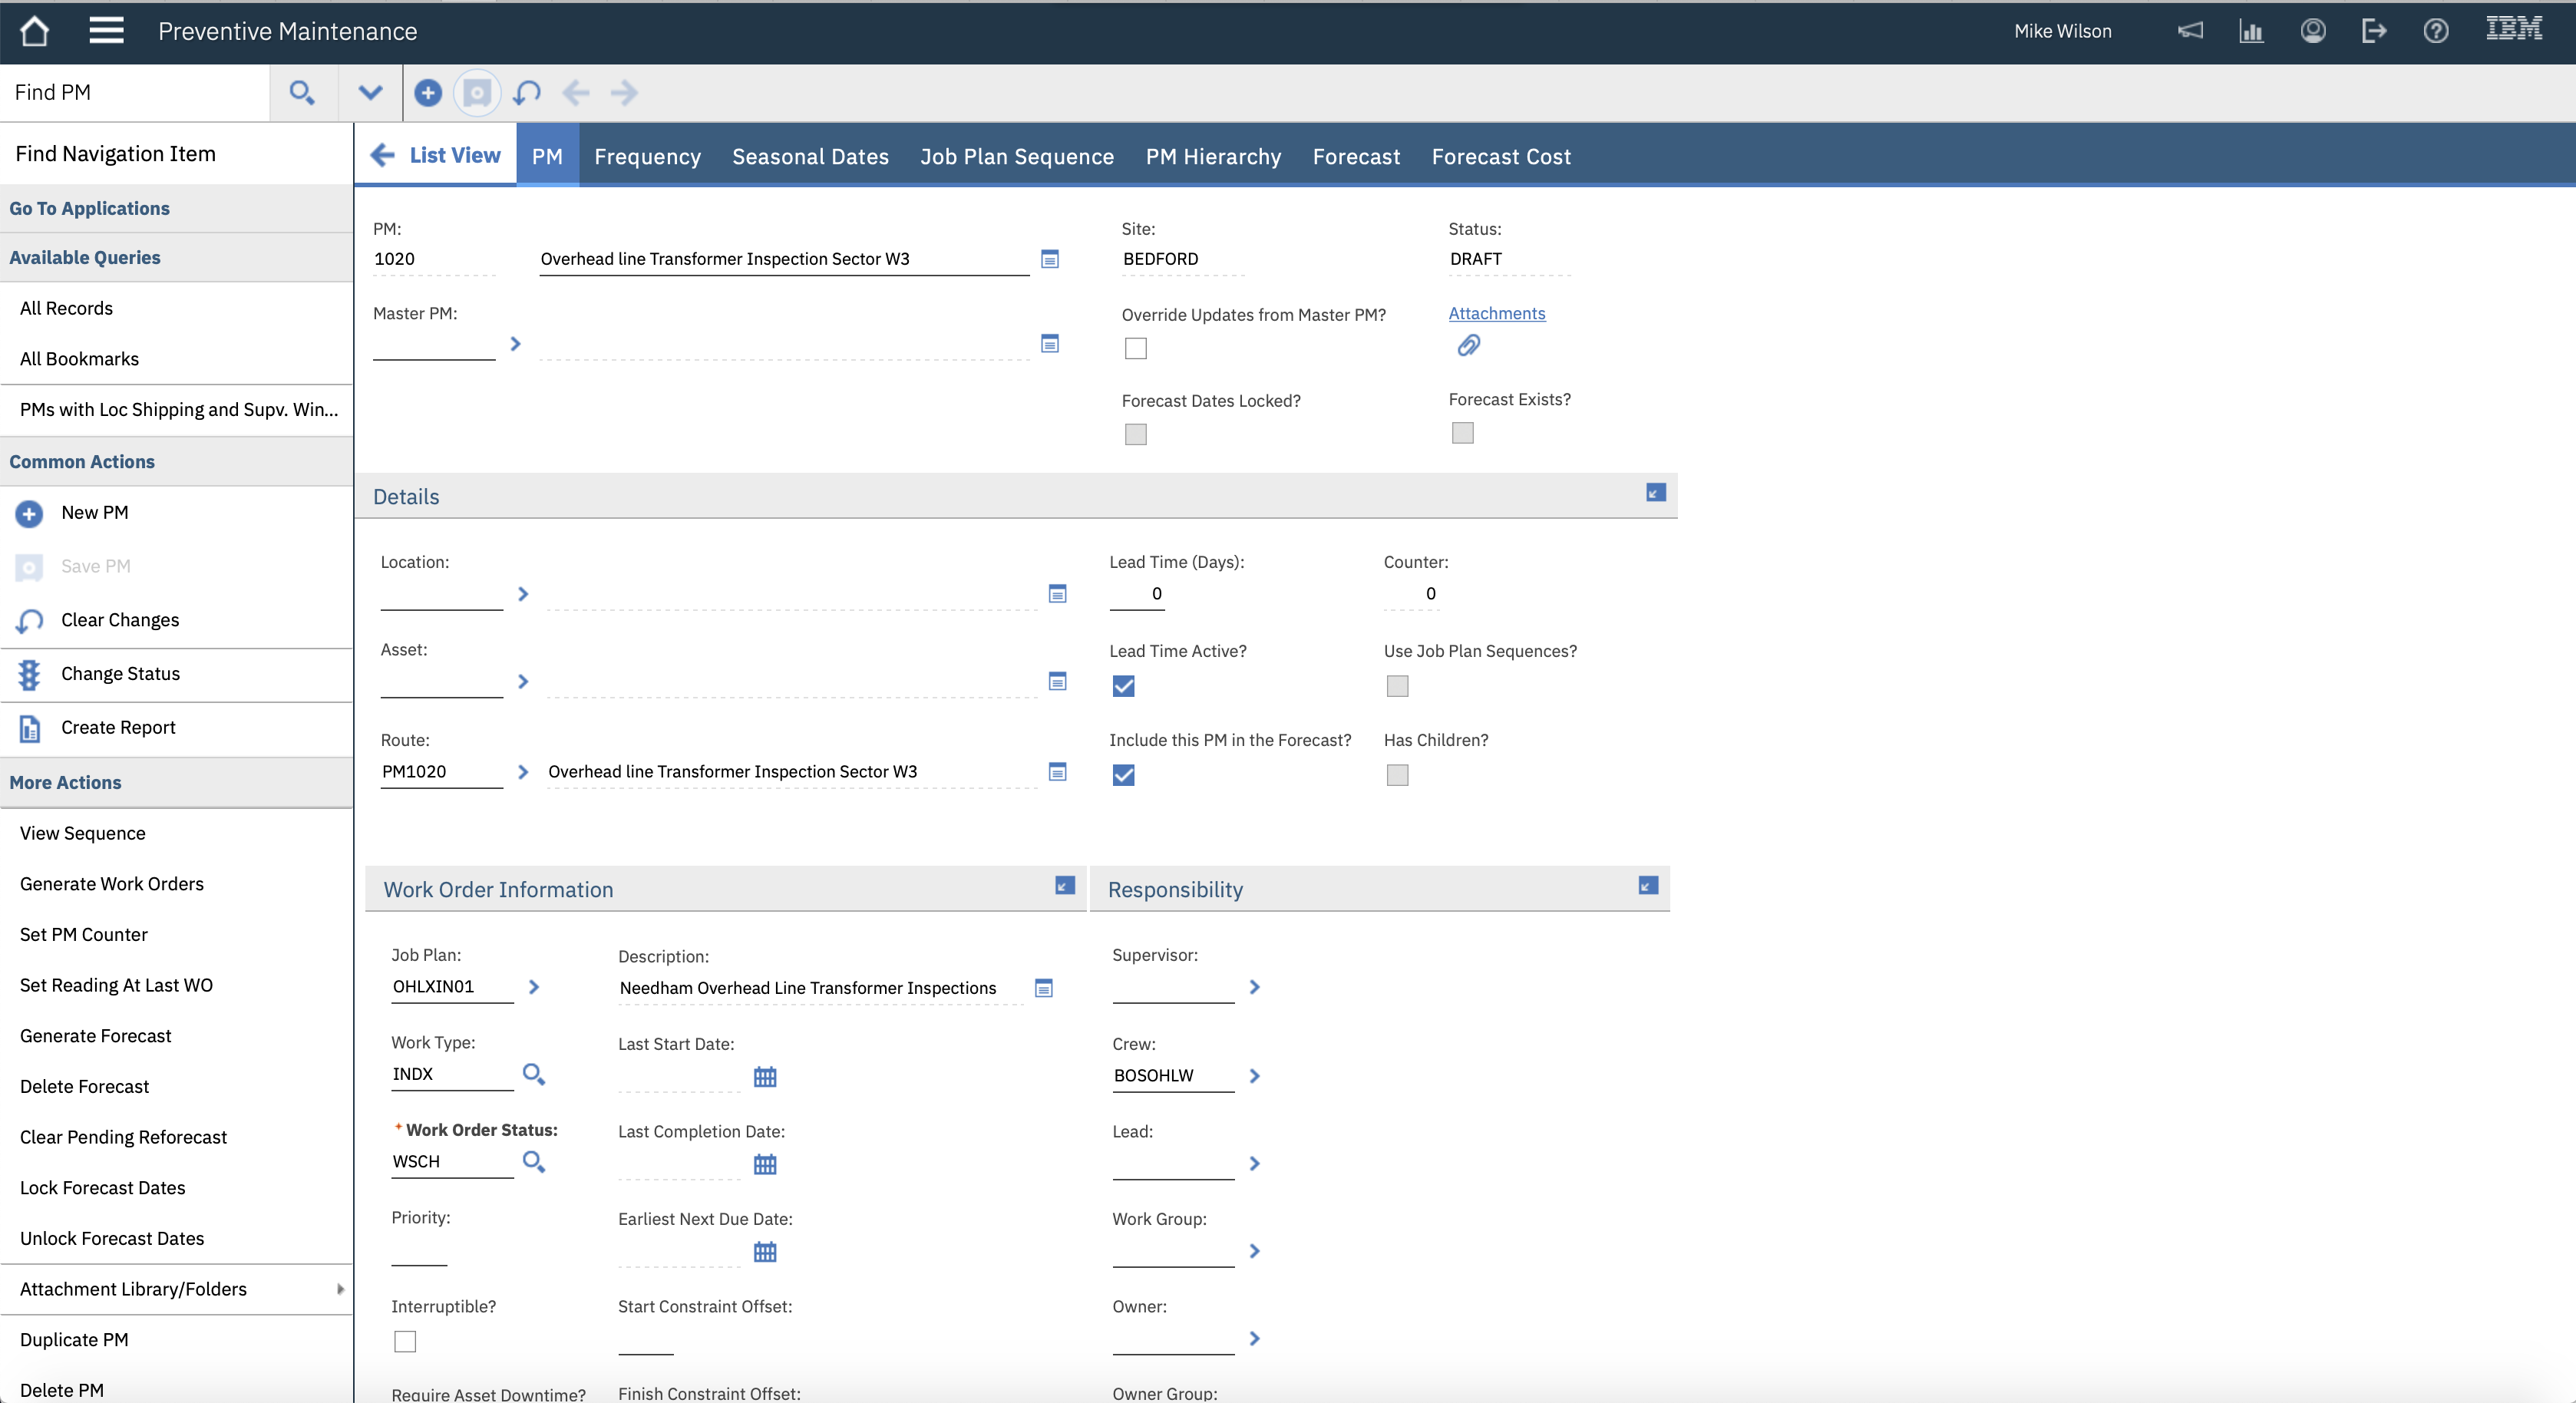Open the Reports bar chart icon

(2251, 31)
